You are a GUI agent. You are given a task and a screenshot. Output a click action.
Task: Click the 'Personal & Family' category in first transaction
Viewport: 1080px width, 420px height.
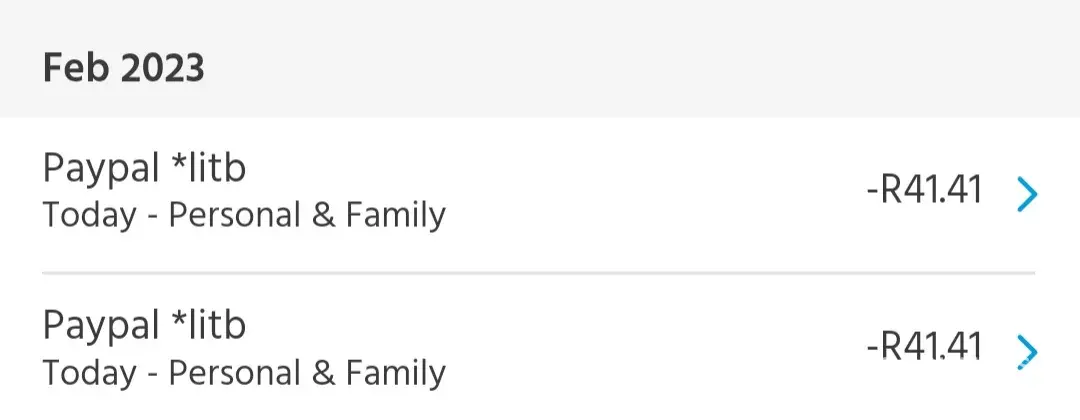[x=307, y=215]
